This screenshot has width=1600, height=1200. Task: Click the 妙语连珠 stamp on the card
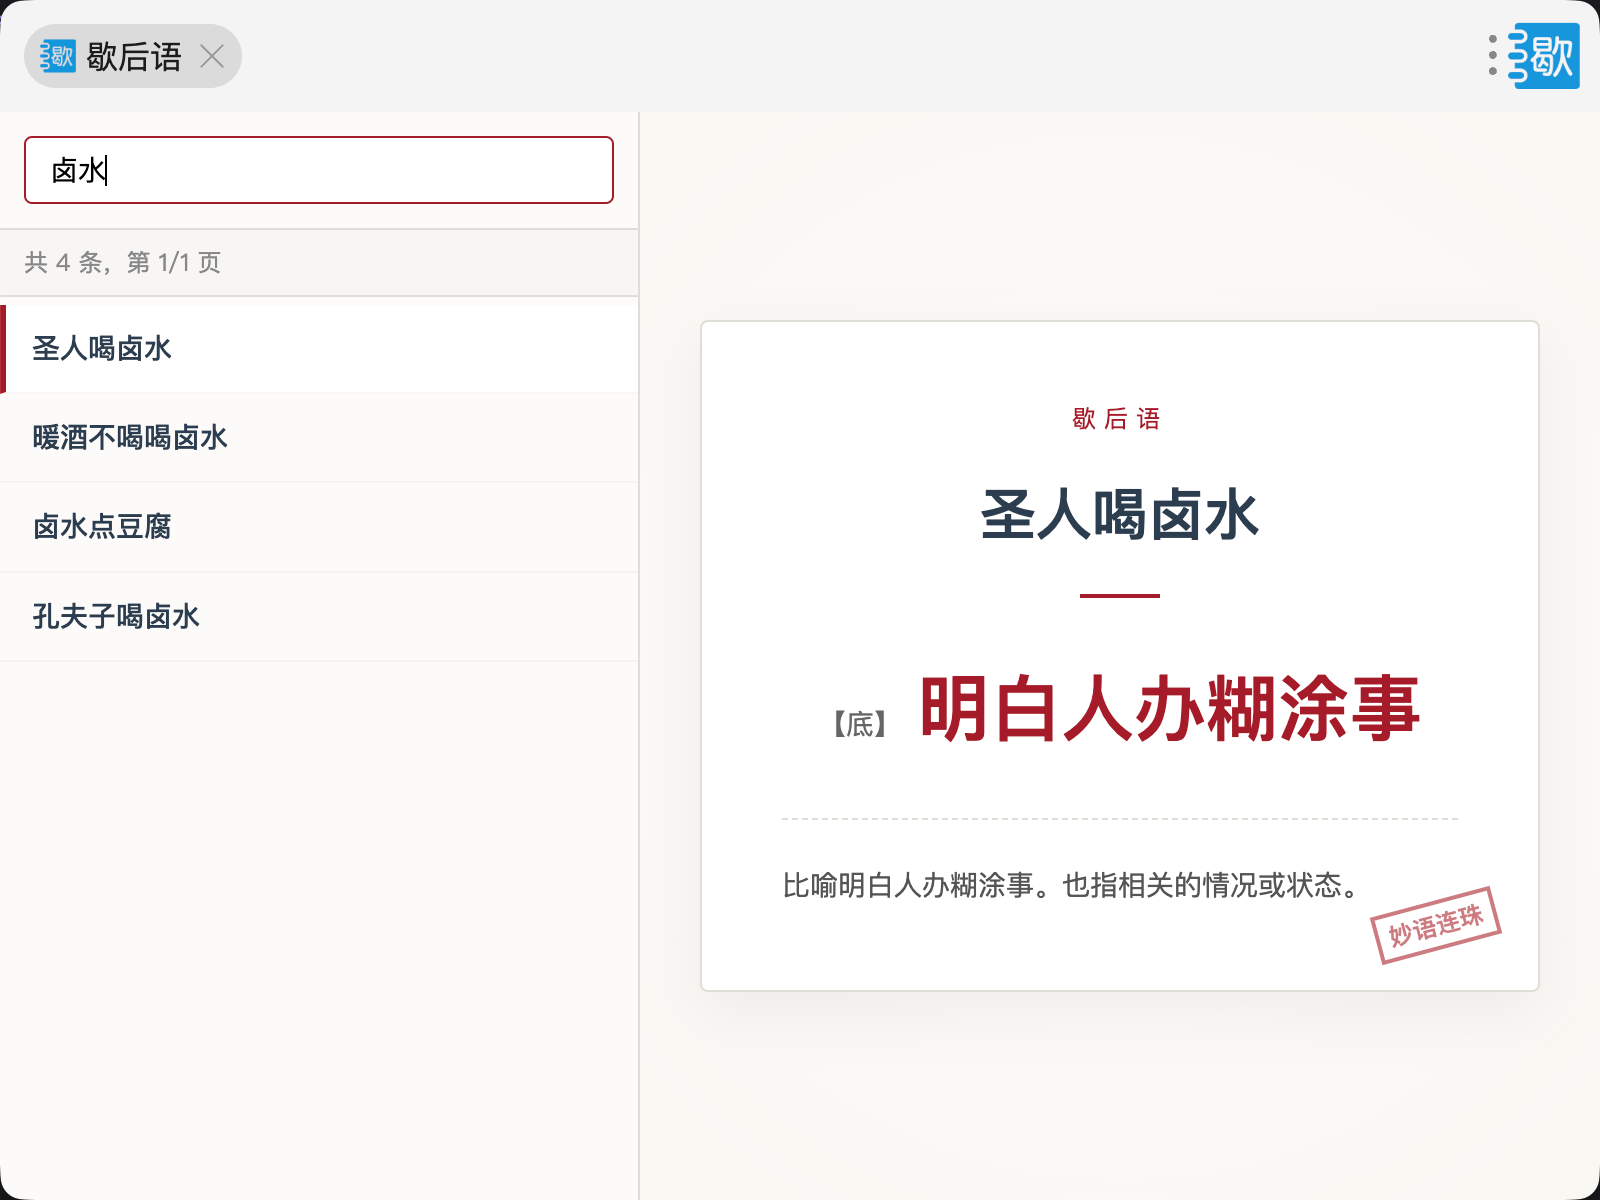click(1435, 925)
